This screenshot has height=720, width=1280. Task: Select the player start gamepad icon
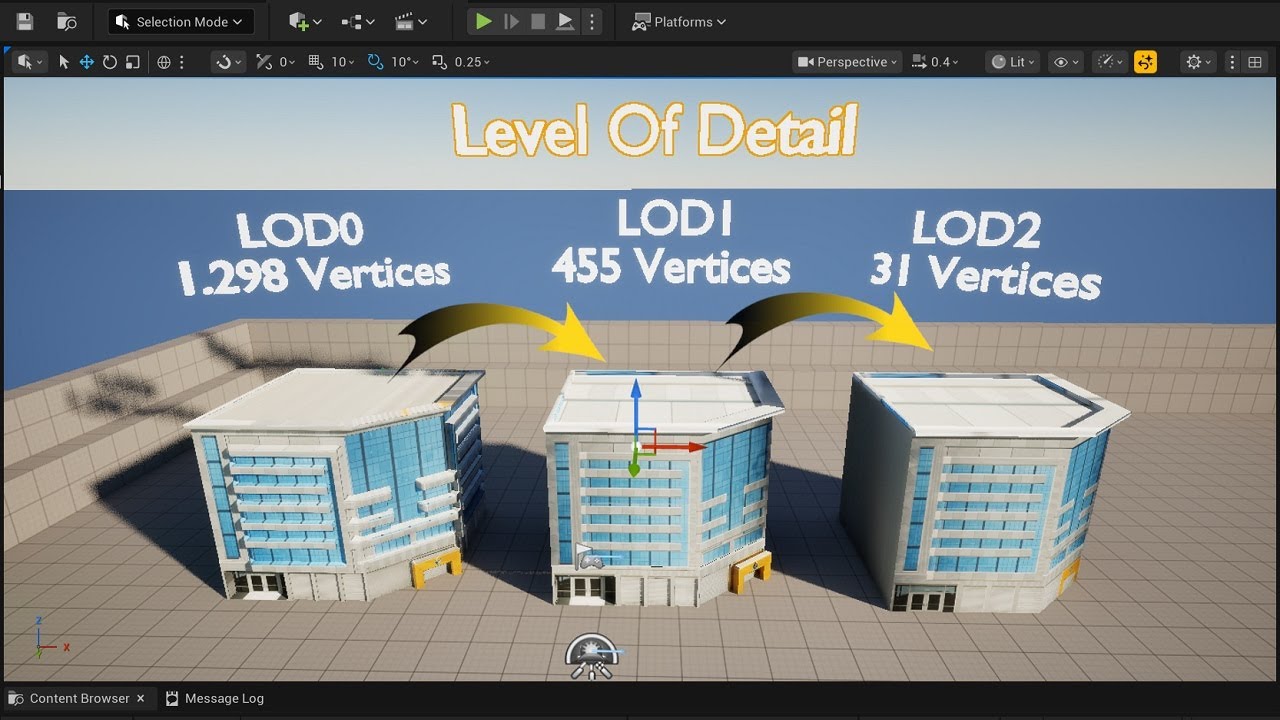(x=591, y=560)
